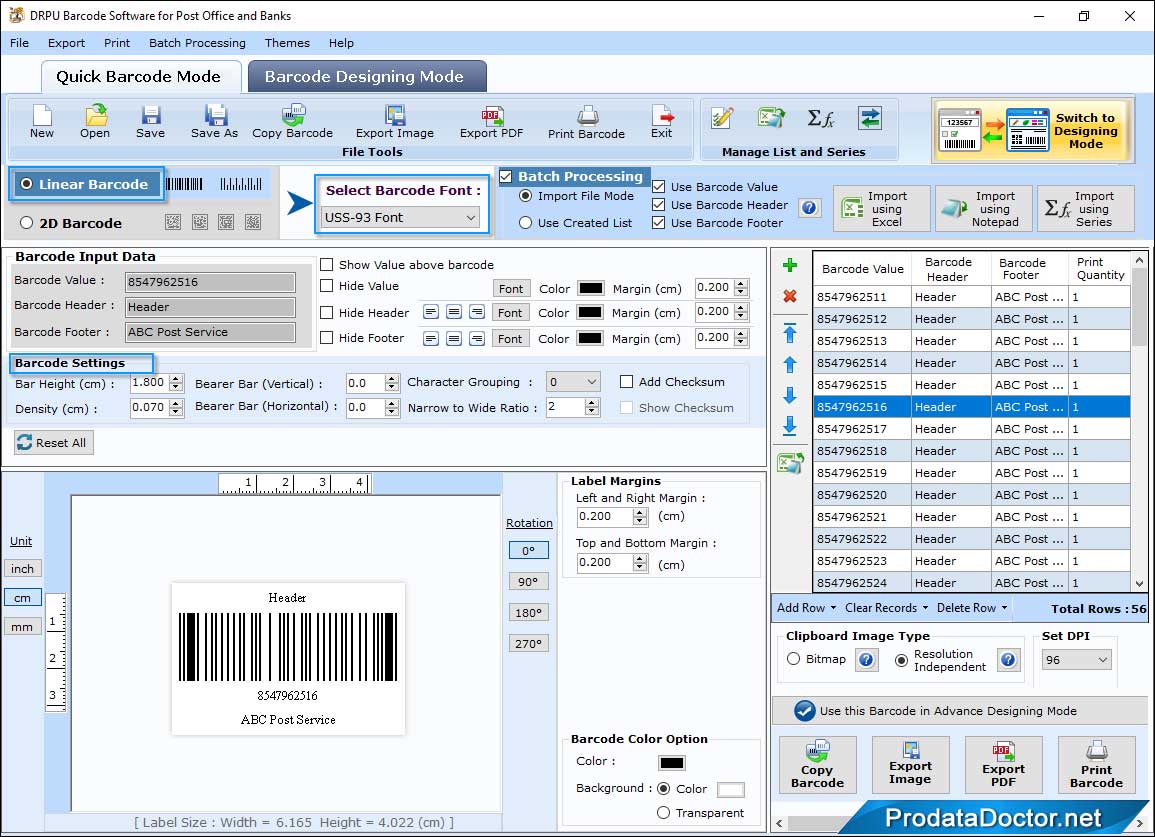
Task: Switch to Barcode Designing Mode tab
Action: click(367, 77)
